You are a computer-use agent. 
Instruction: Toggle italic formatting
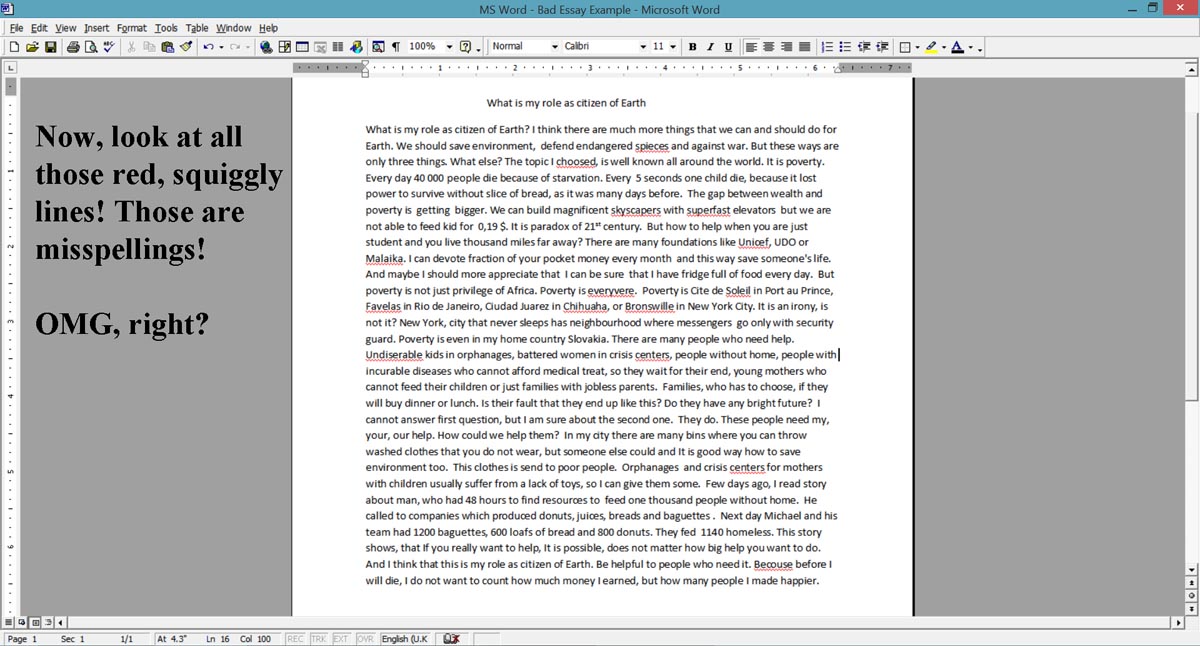click(710, 46)
